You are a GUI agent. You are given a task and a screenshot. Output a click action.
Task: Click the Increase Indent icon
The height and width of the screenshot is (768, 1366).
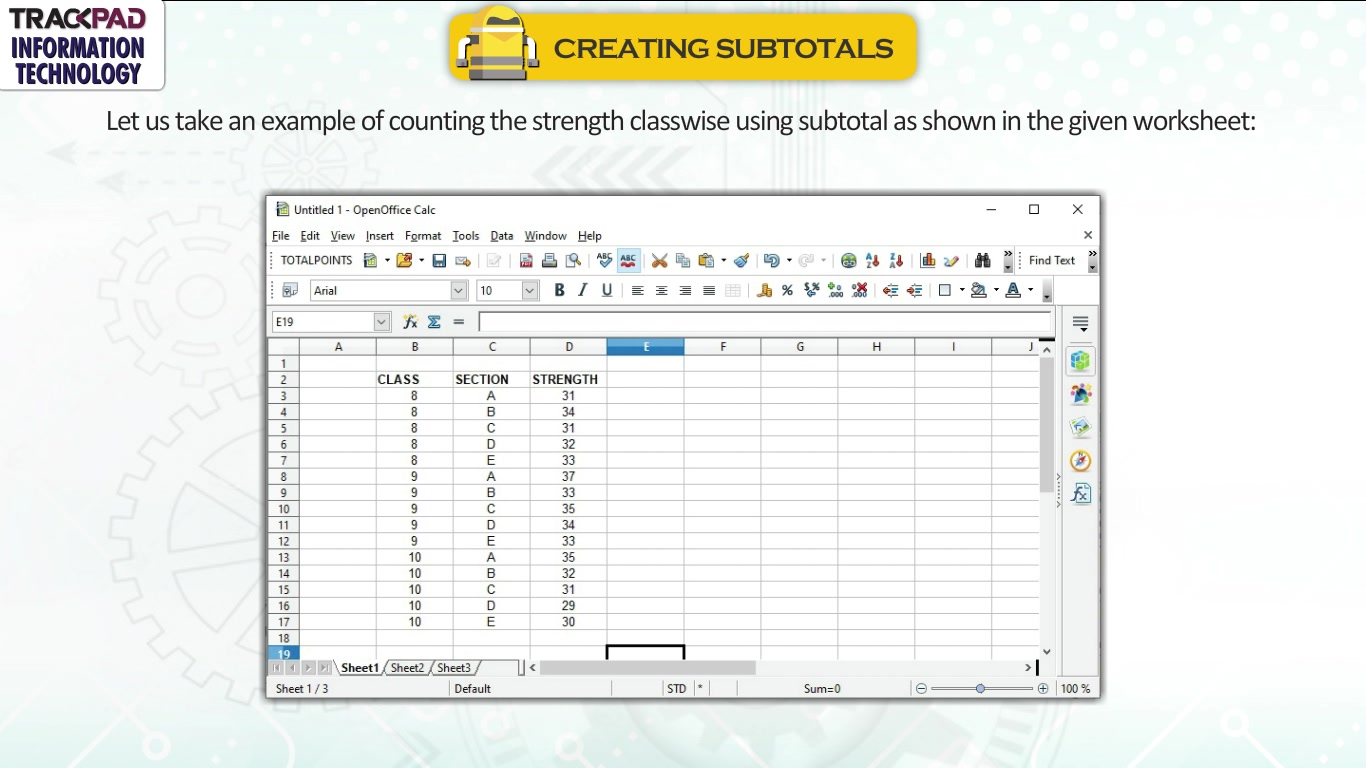pos(914,290)
